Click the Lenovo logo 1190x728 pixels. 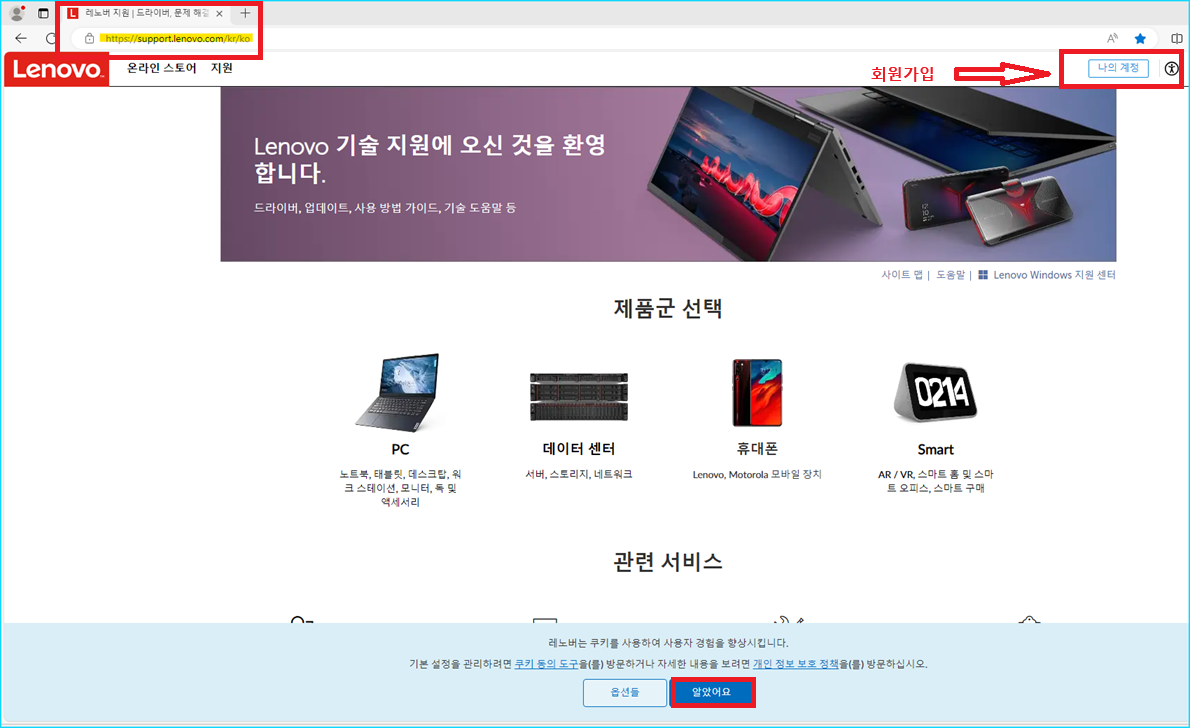click(x=57, y=70)
